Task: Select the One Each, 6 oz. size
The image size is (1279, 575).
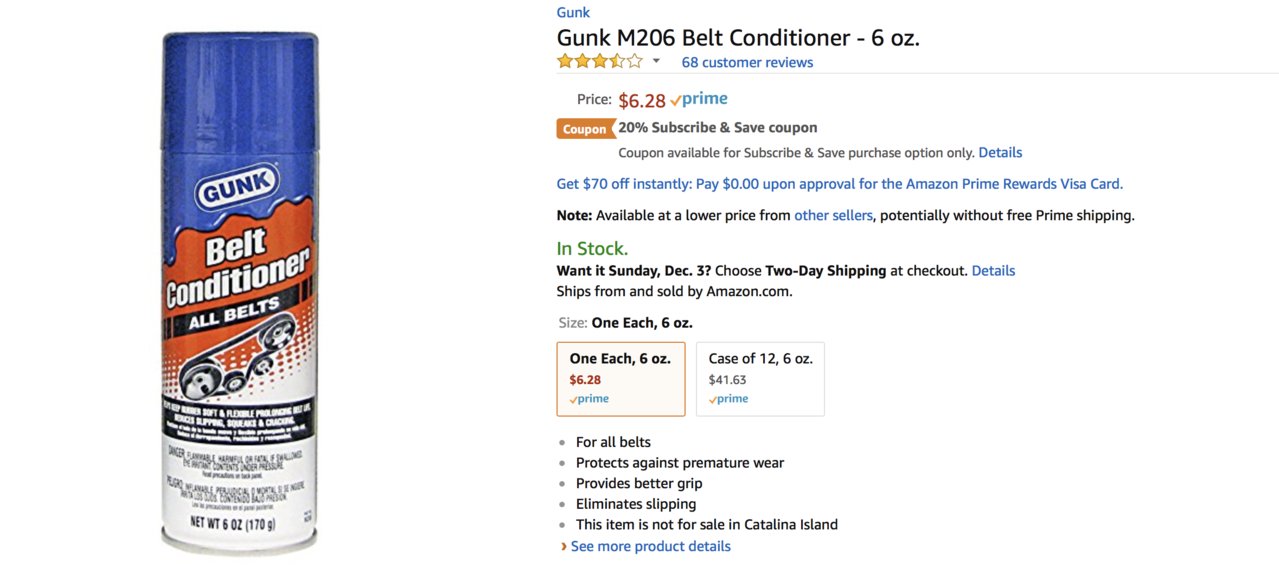Action: pos(621,379)
